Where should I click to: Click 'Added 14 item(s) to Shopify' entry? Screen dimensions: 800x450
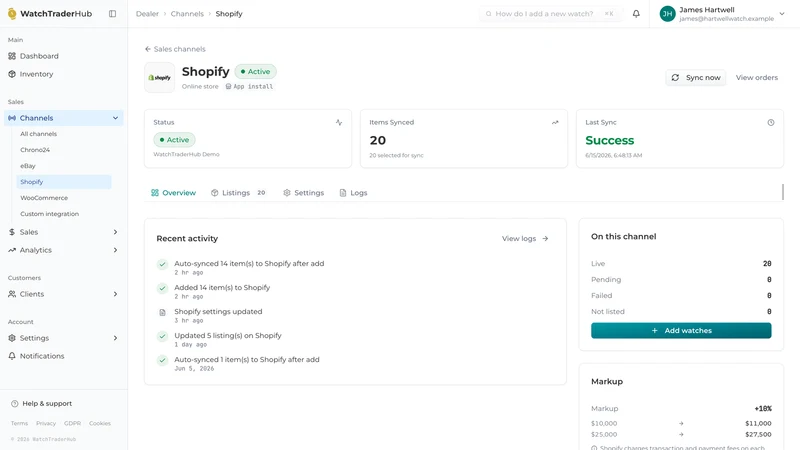pyautogui.click(x=222, y=288)
